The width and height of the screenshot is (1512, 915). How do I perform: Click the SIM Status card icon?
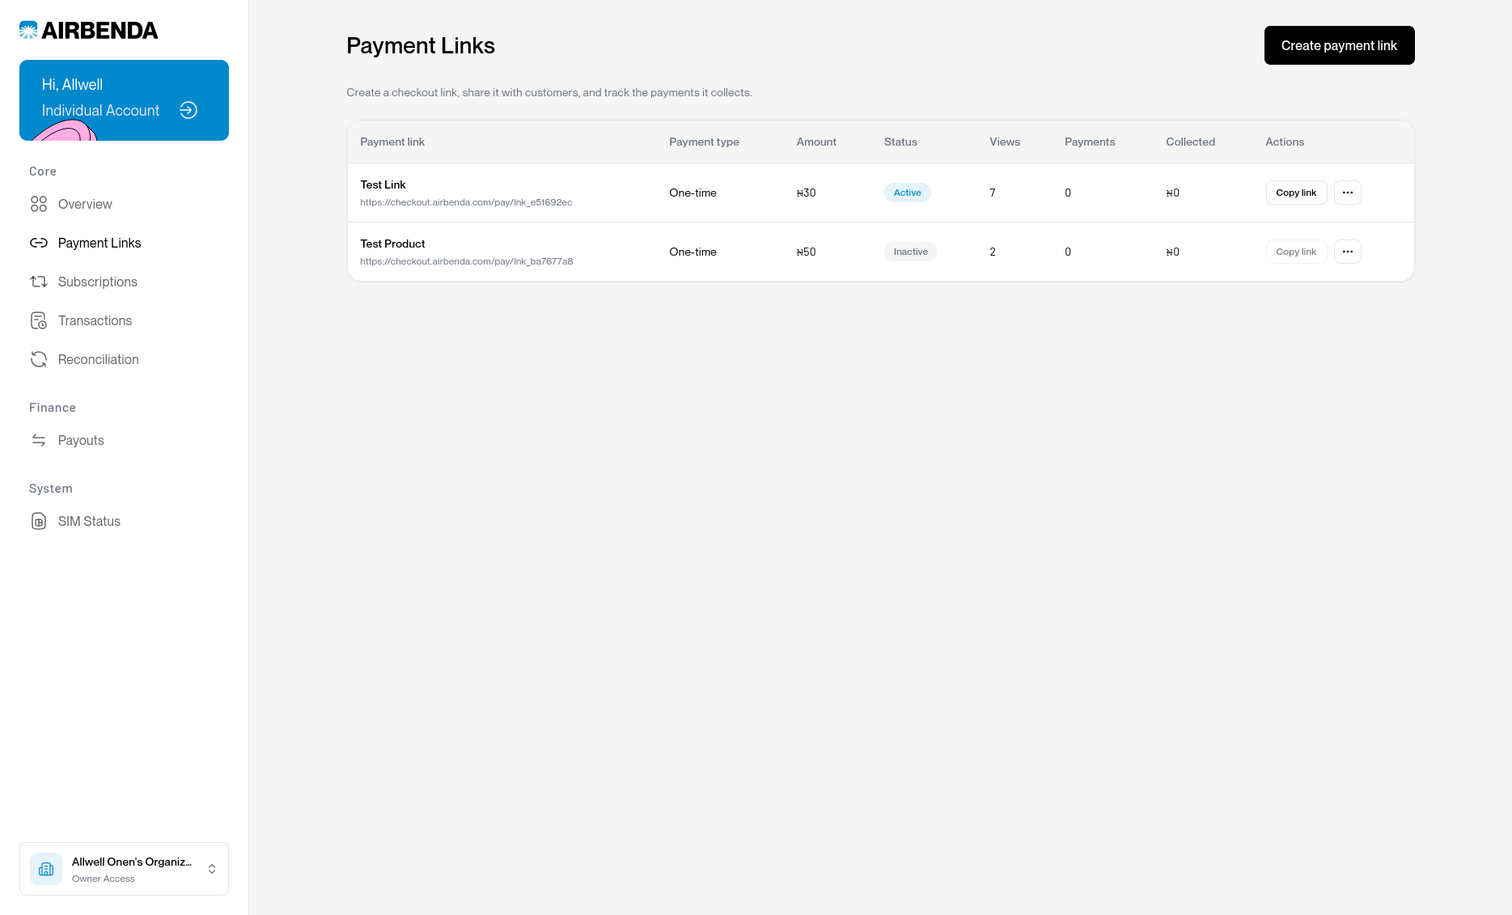(x=39, y=522)
